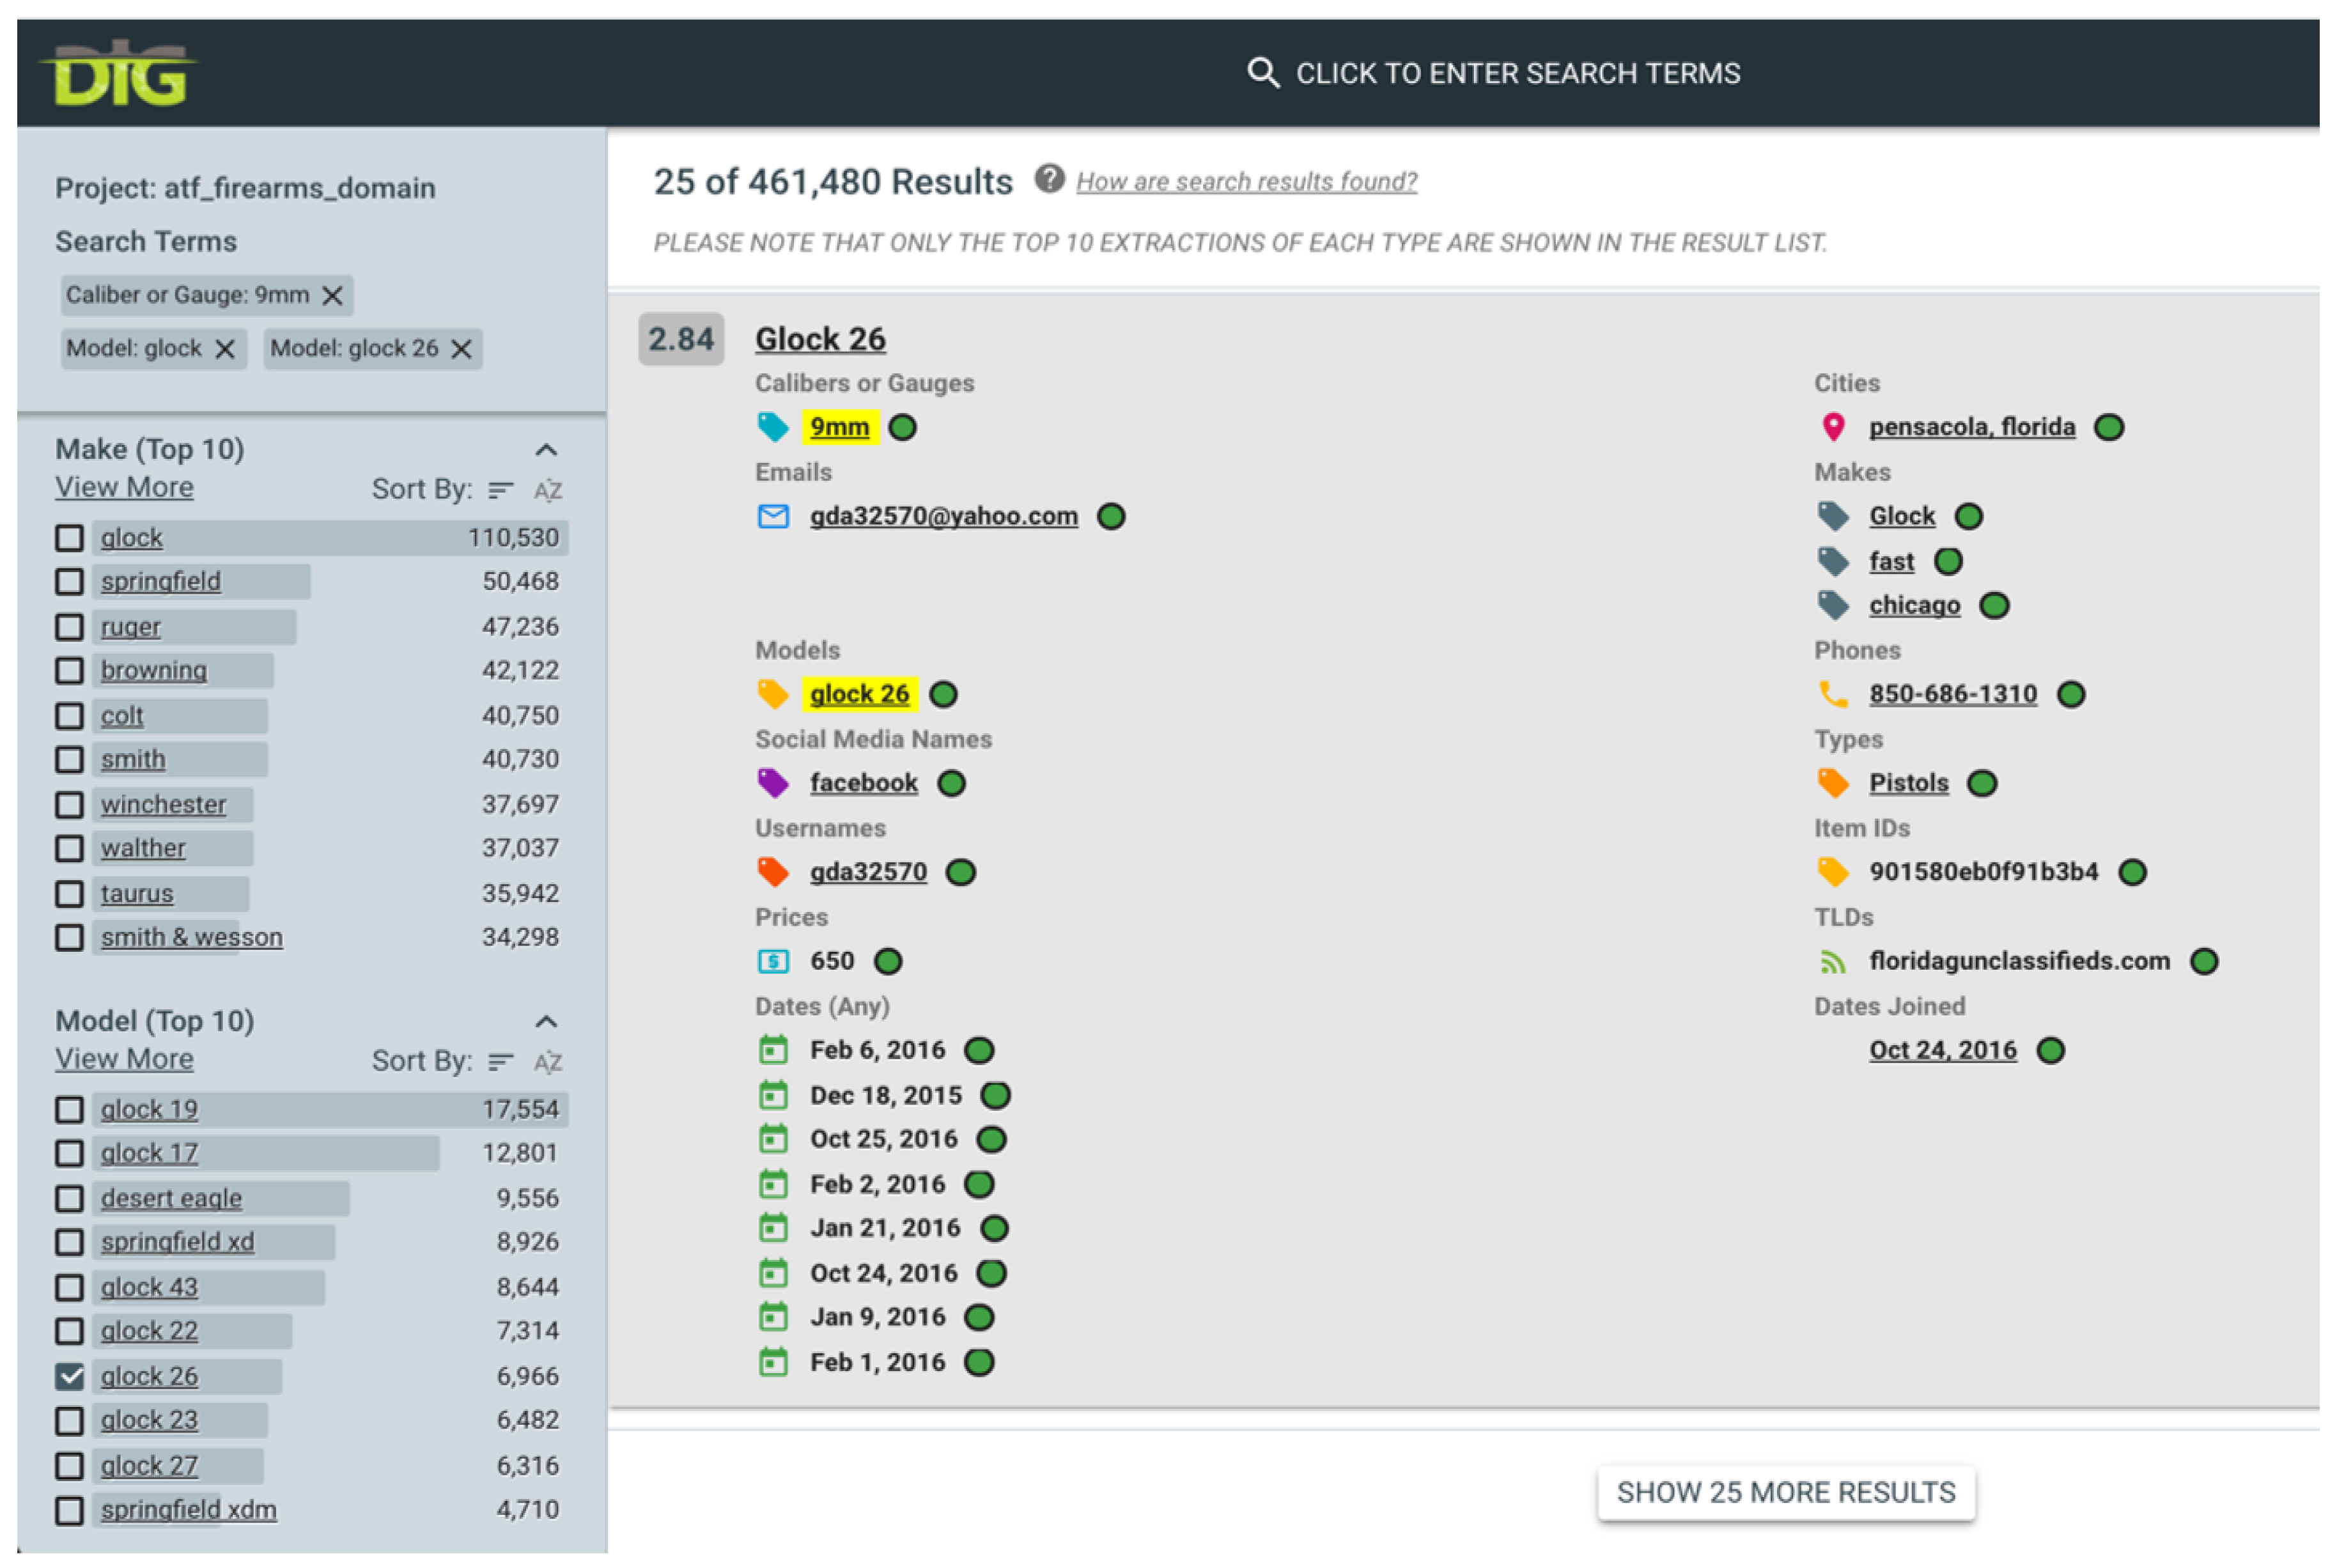Click the DIG logo
The image size is (2337, 1568).
[119, 73]
